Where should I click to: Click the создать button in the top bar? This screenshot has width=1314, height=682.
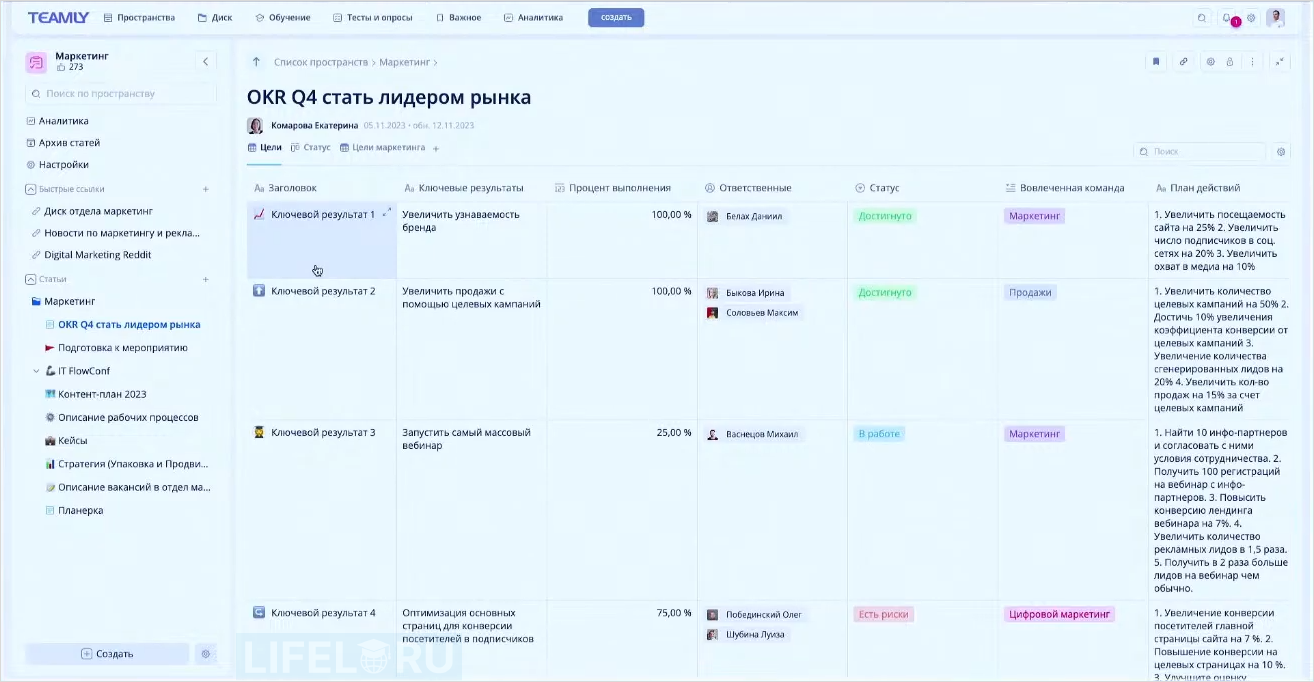pos(615,17)
